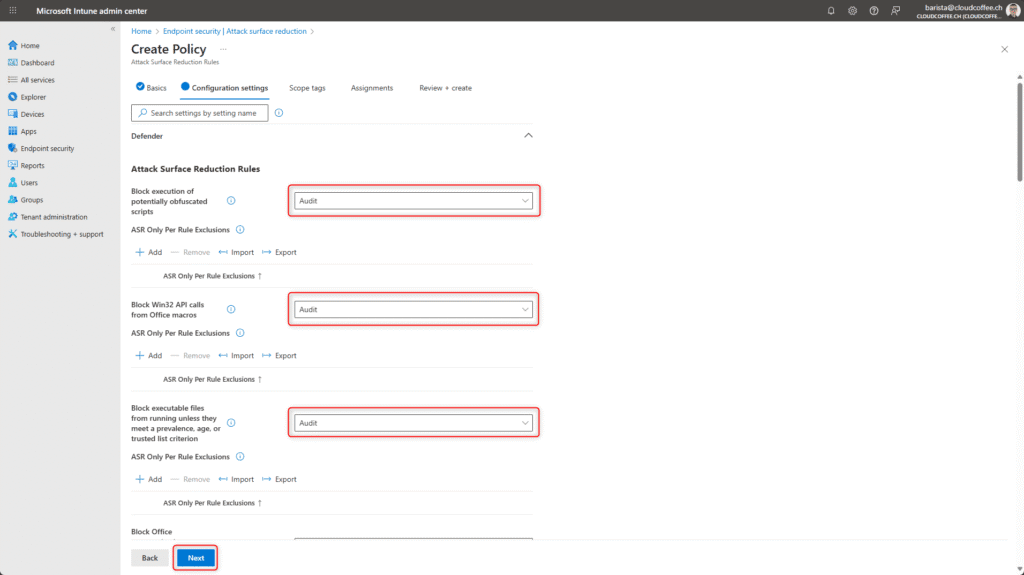Click info icon beside obfuscated scripts rule
The width and height of the screenshot is (1024, 575).
tap(231, 201)
